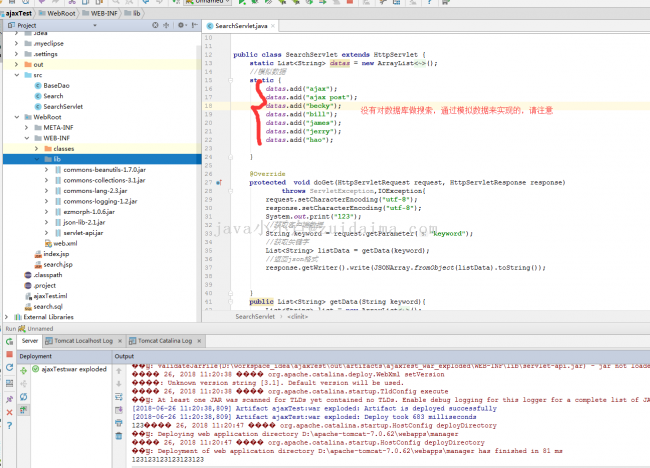Collapse the WEB-INF folder
The image size is (650, 468).
pyautogui.click(x=27, y=138)
